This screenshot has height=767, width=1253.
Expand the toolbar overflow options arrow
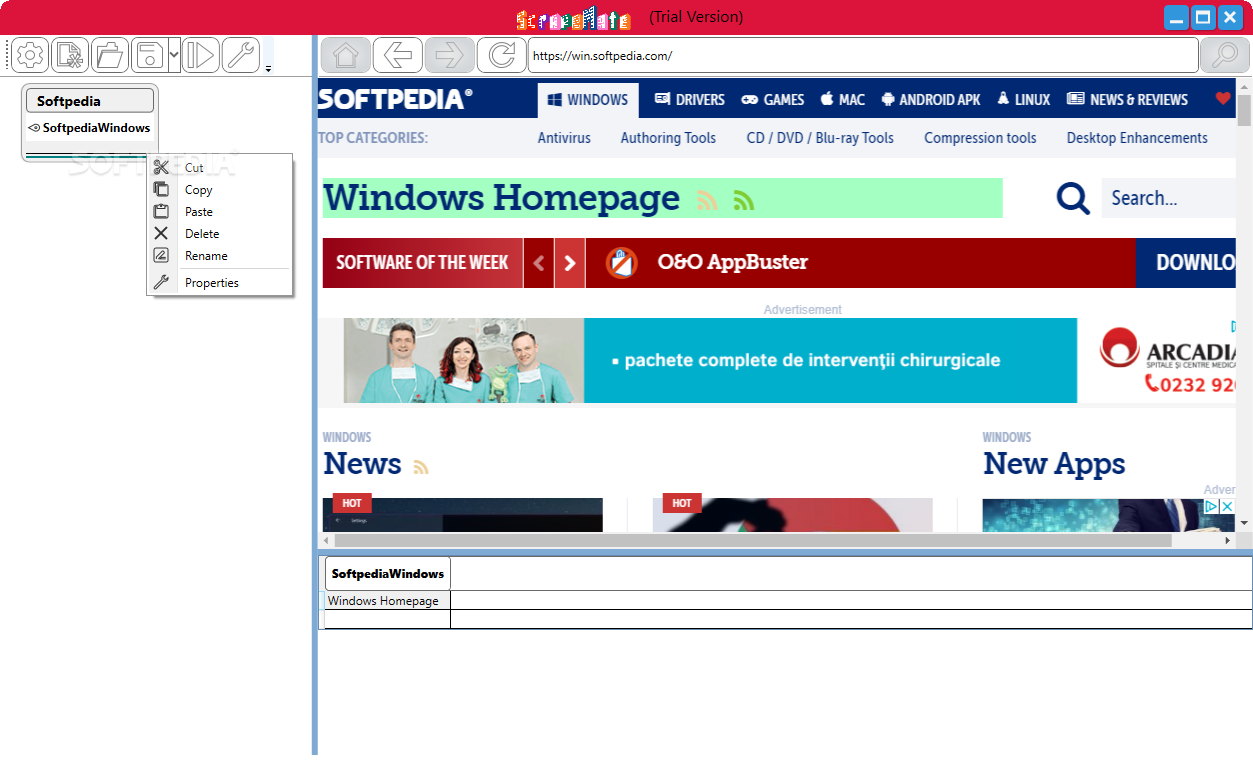(268, 68)
